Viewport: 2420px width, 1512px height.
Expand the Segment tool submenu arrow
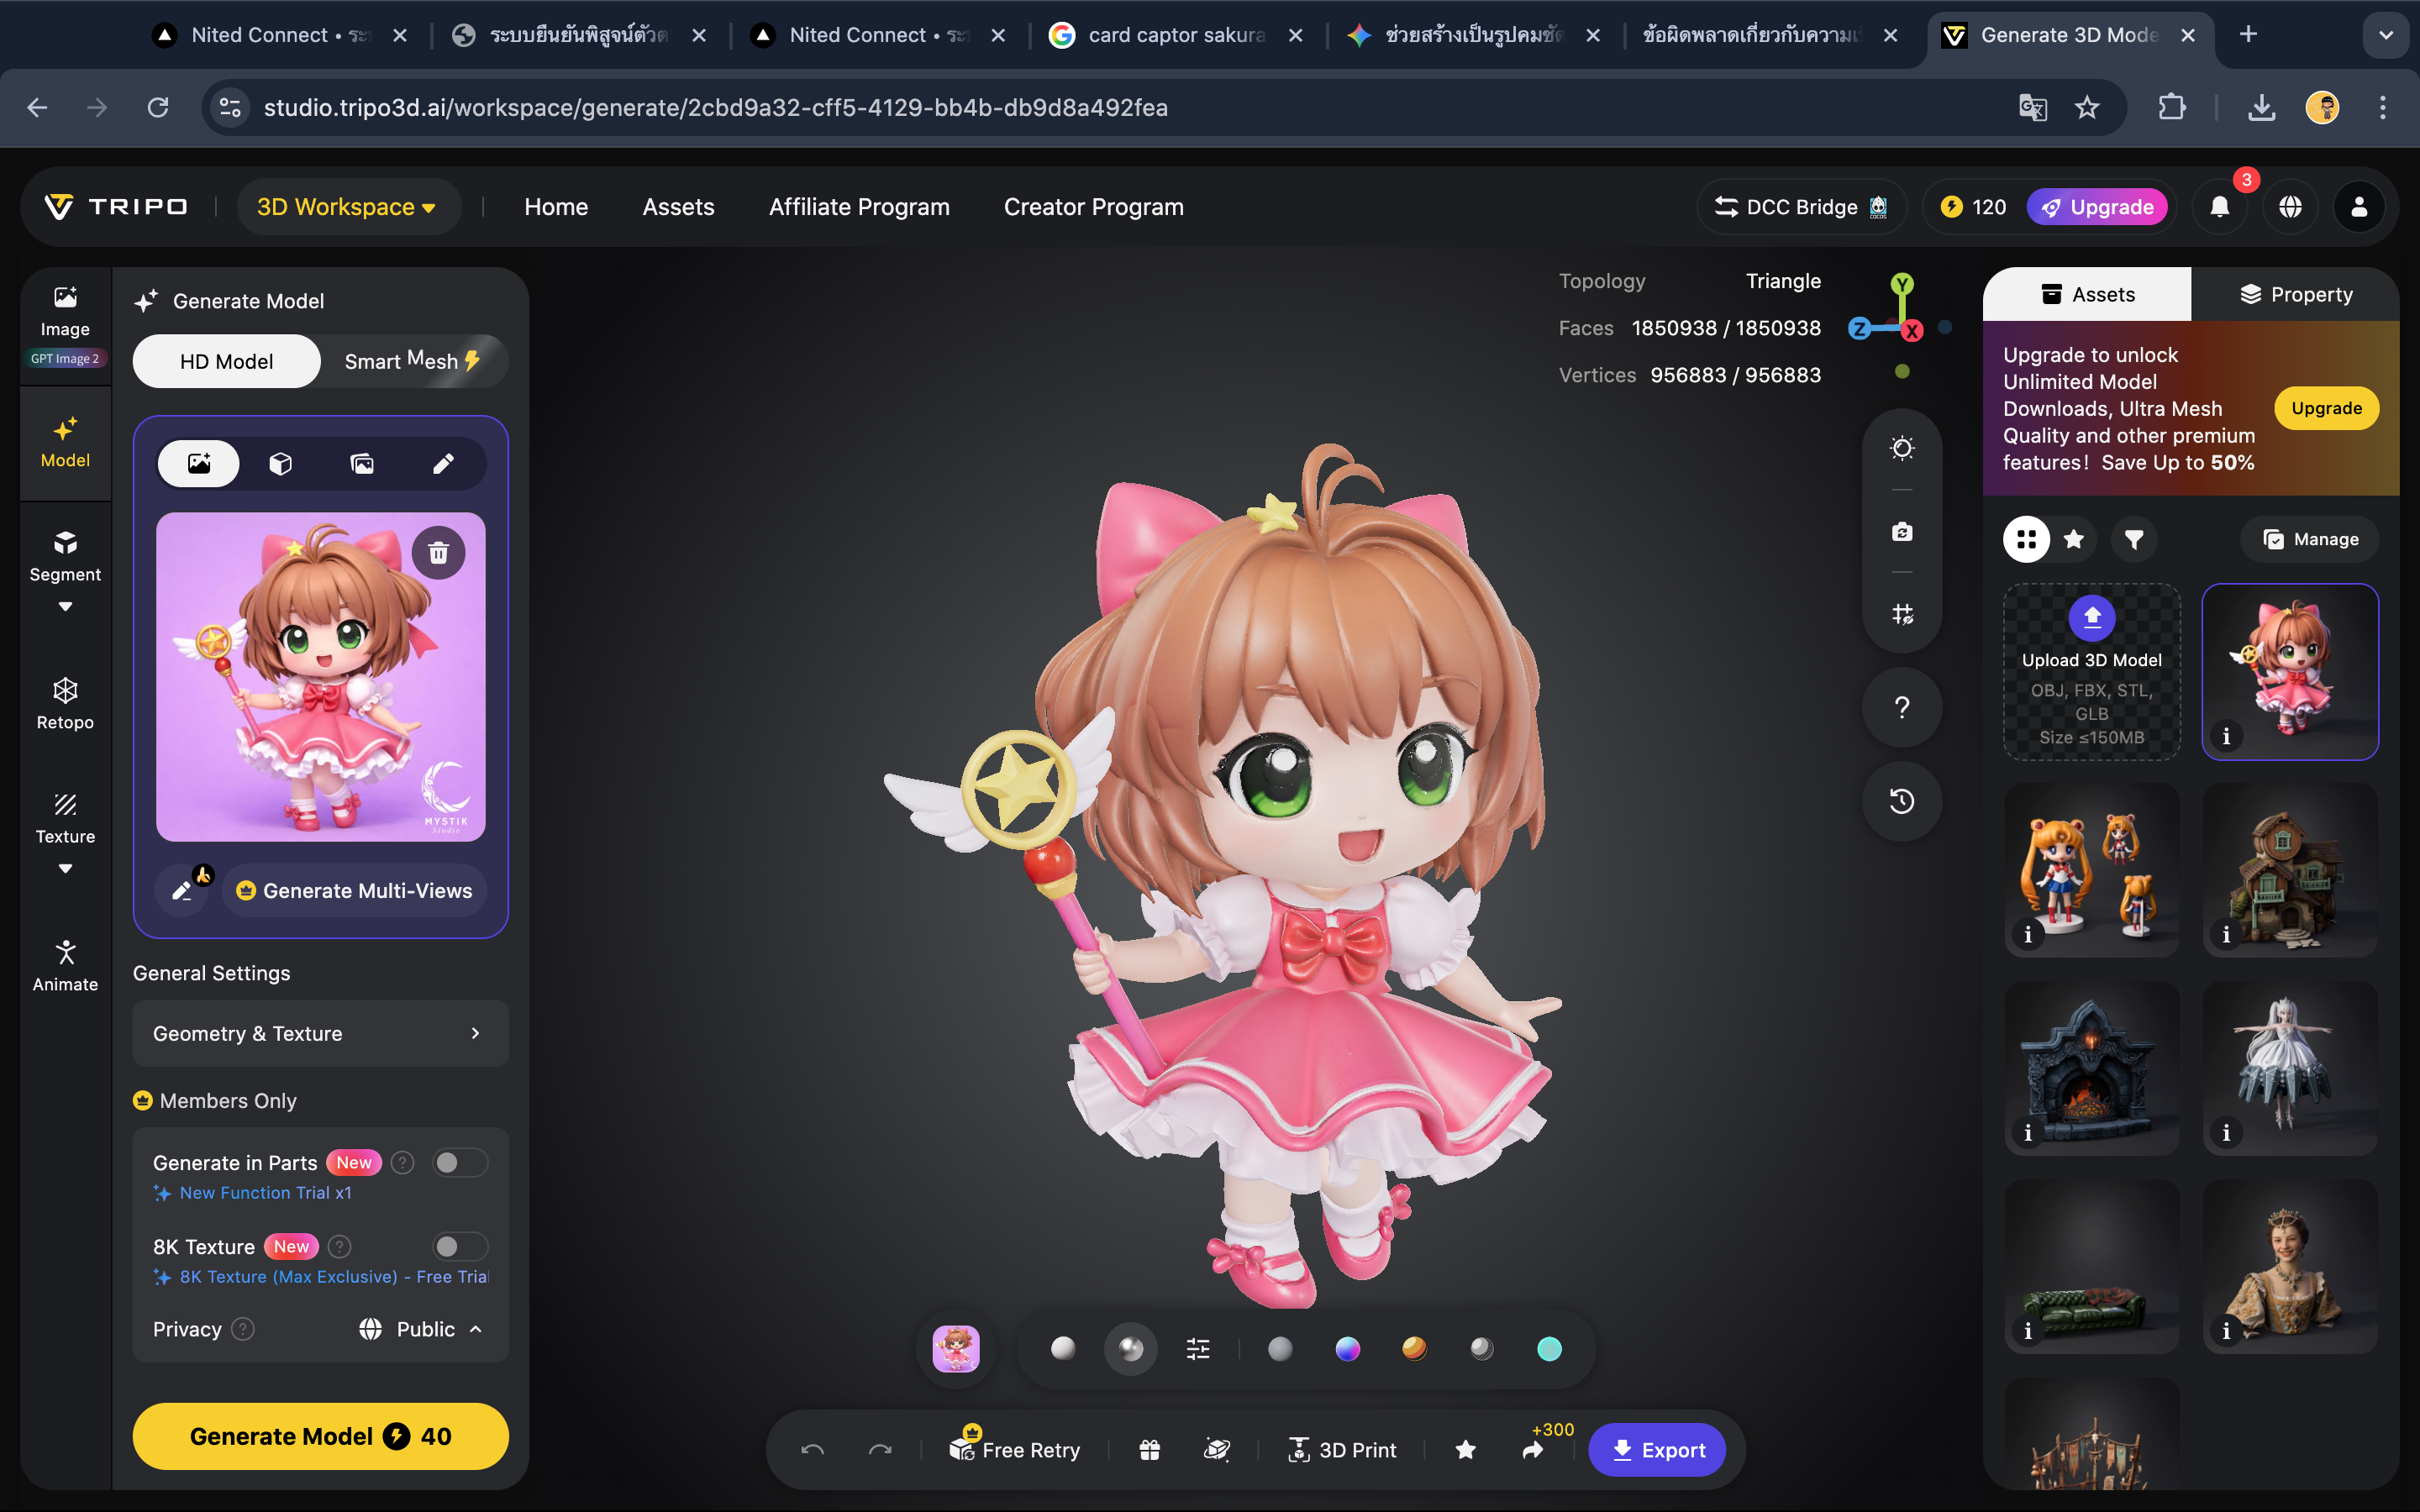65,606
